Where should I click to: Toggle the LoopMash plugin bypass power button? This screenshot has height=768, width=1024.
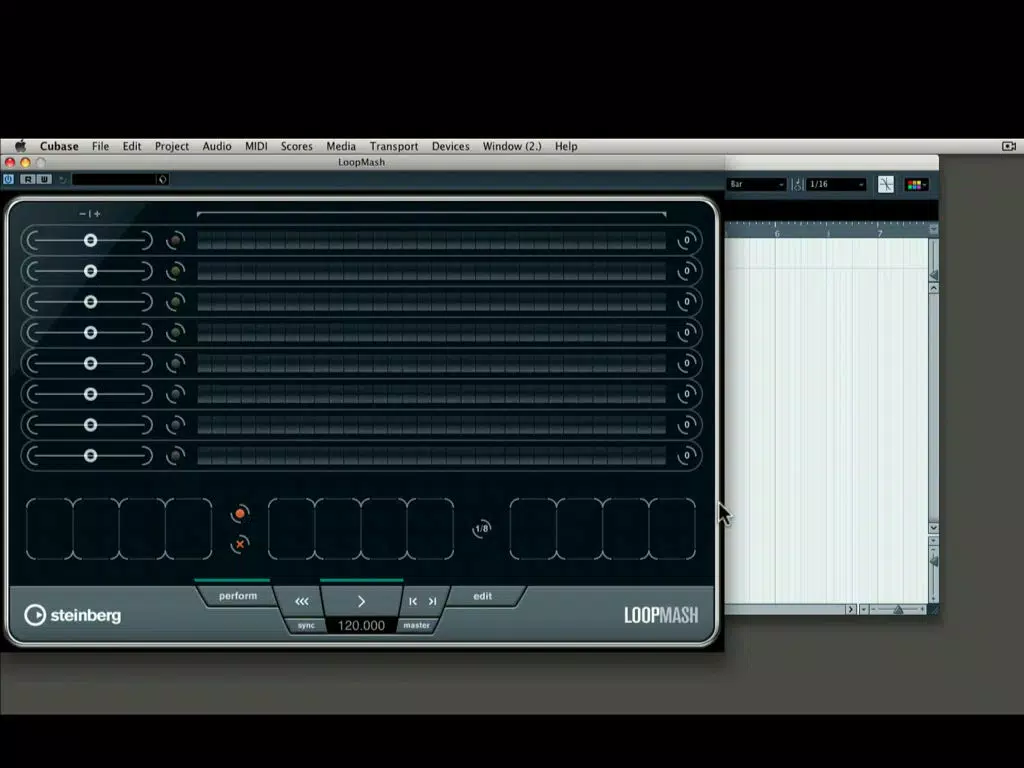[x=9, y=180]
